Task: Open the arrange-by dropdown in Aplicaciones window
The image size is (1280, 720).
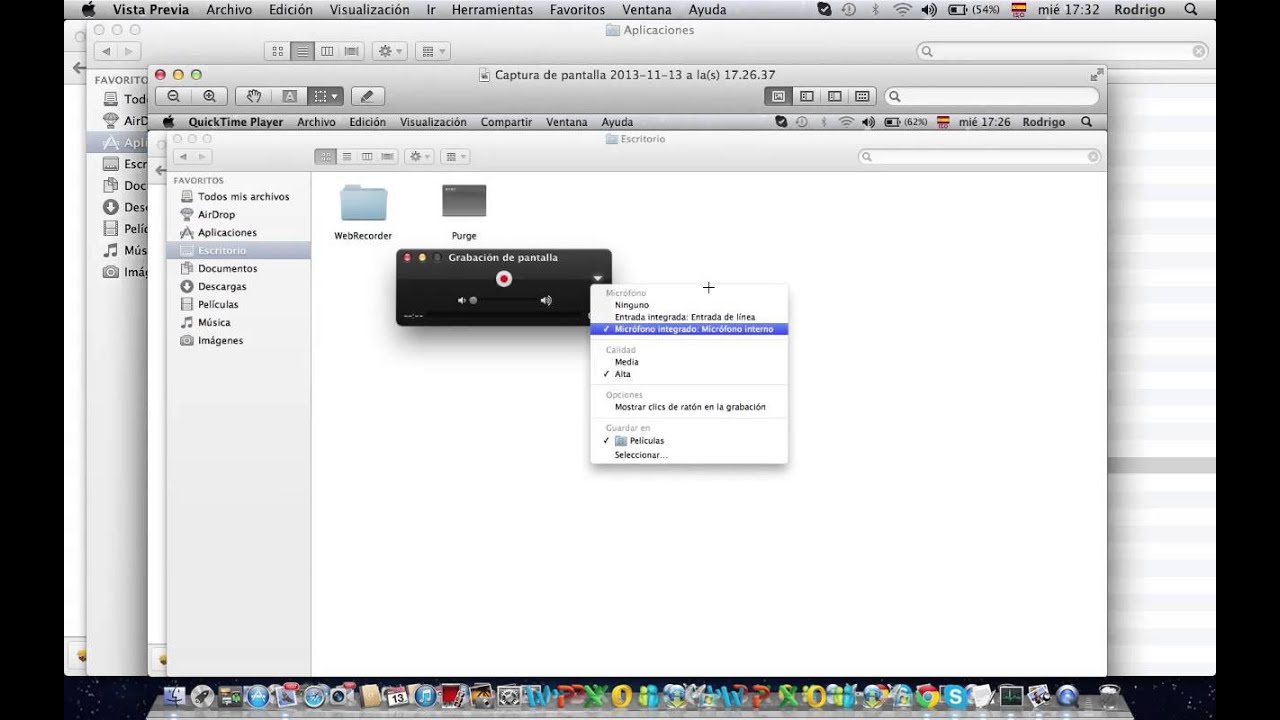Action: click(431, 51)
